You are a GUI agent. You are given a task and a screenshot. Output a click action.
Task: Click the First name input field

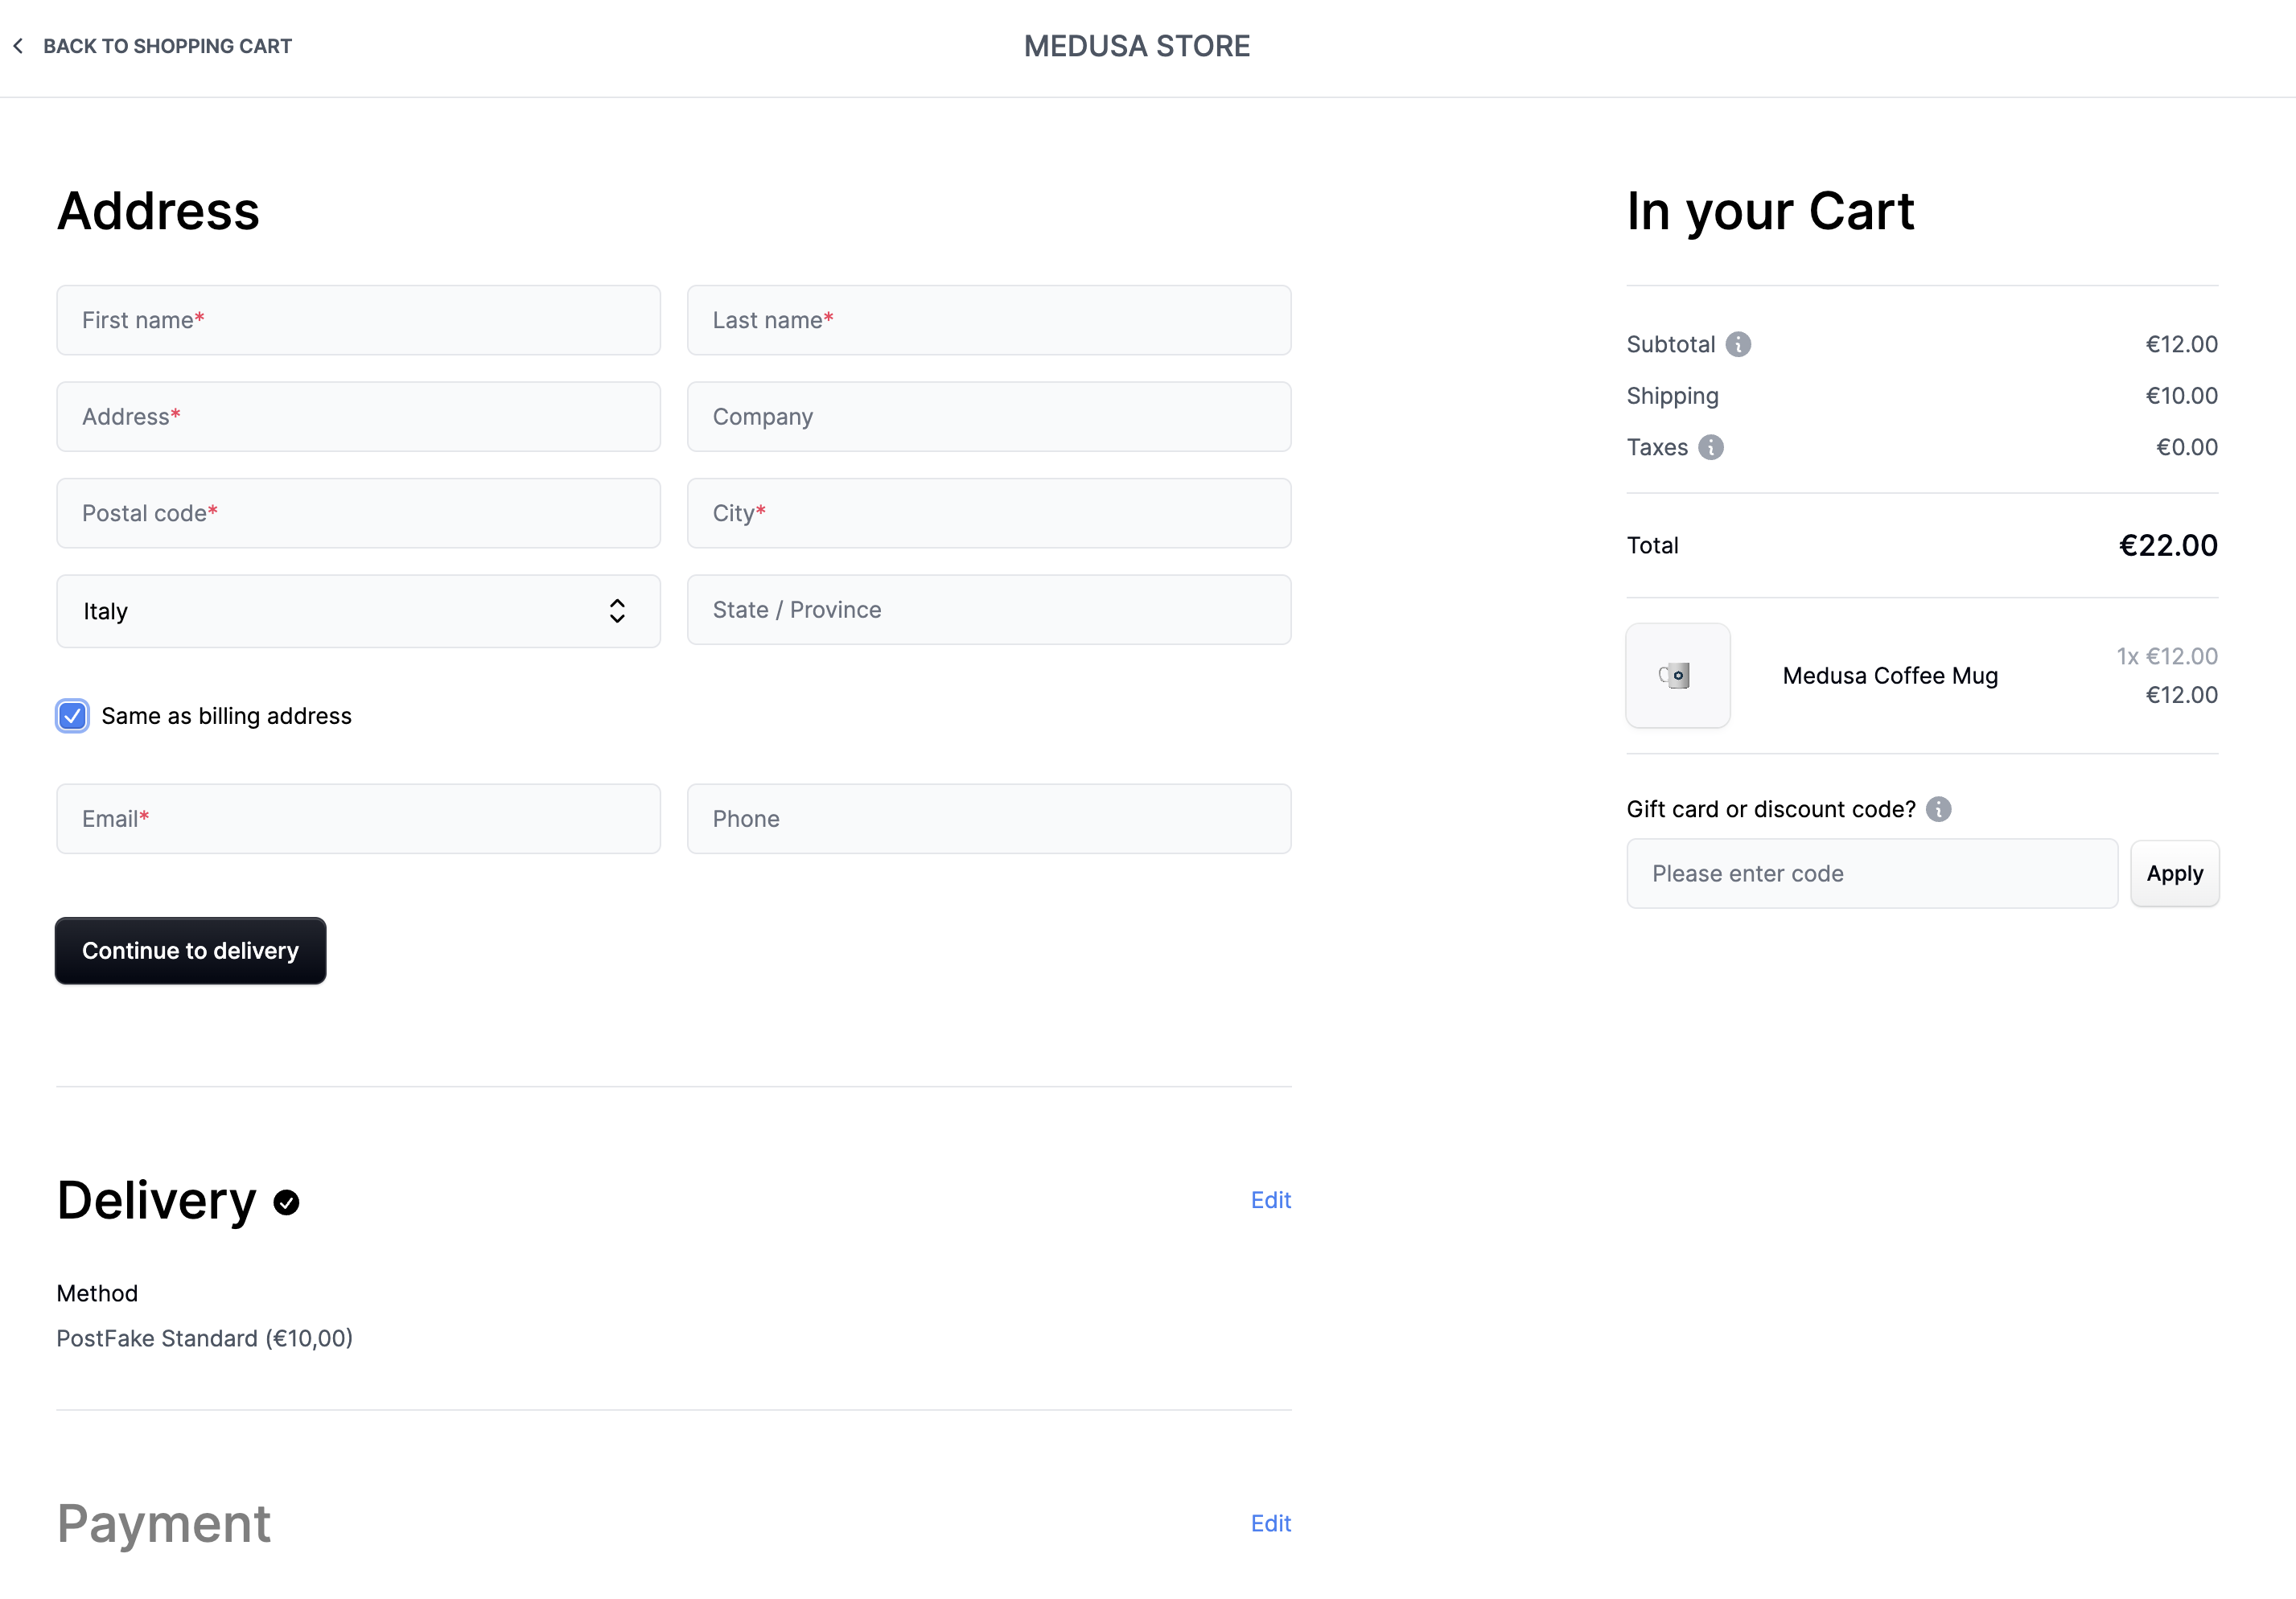pyautogui.click(x=357, y=320)
